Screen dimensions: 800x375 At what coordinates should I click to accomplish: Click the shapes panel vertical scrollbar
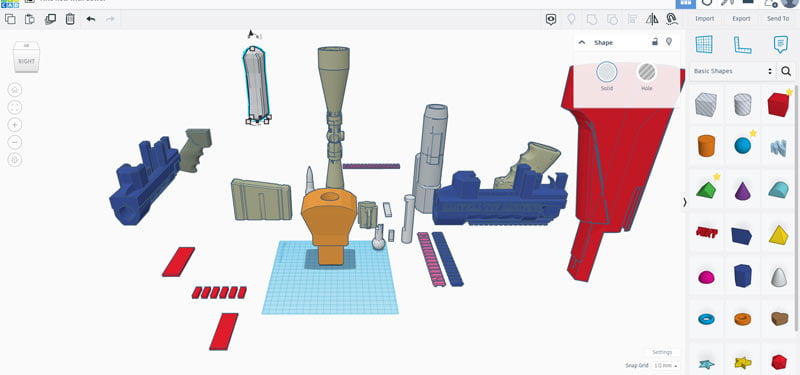coord(797,207)
